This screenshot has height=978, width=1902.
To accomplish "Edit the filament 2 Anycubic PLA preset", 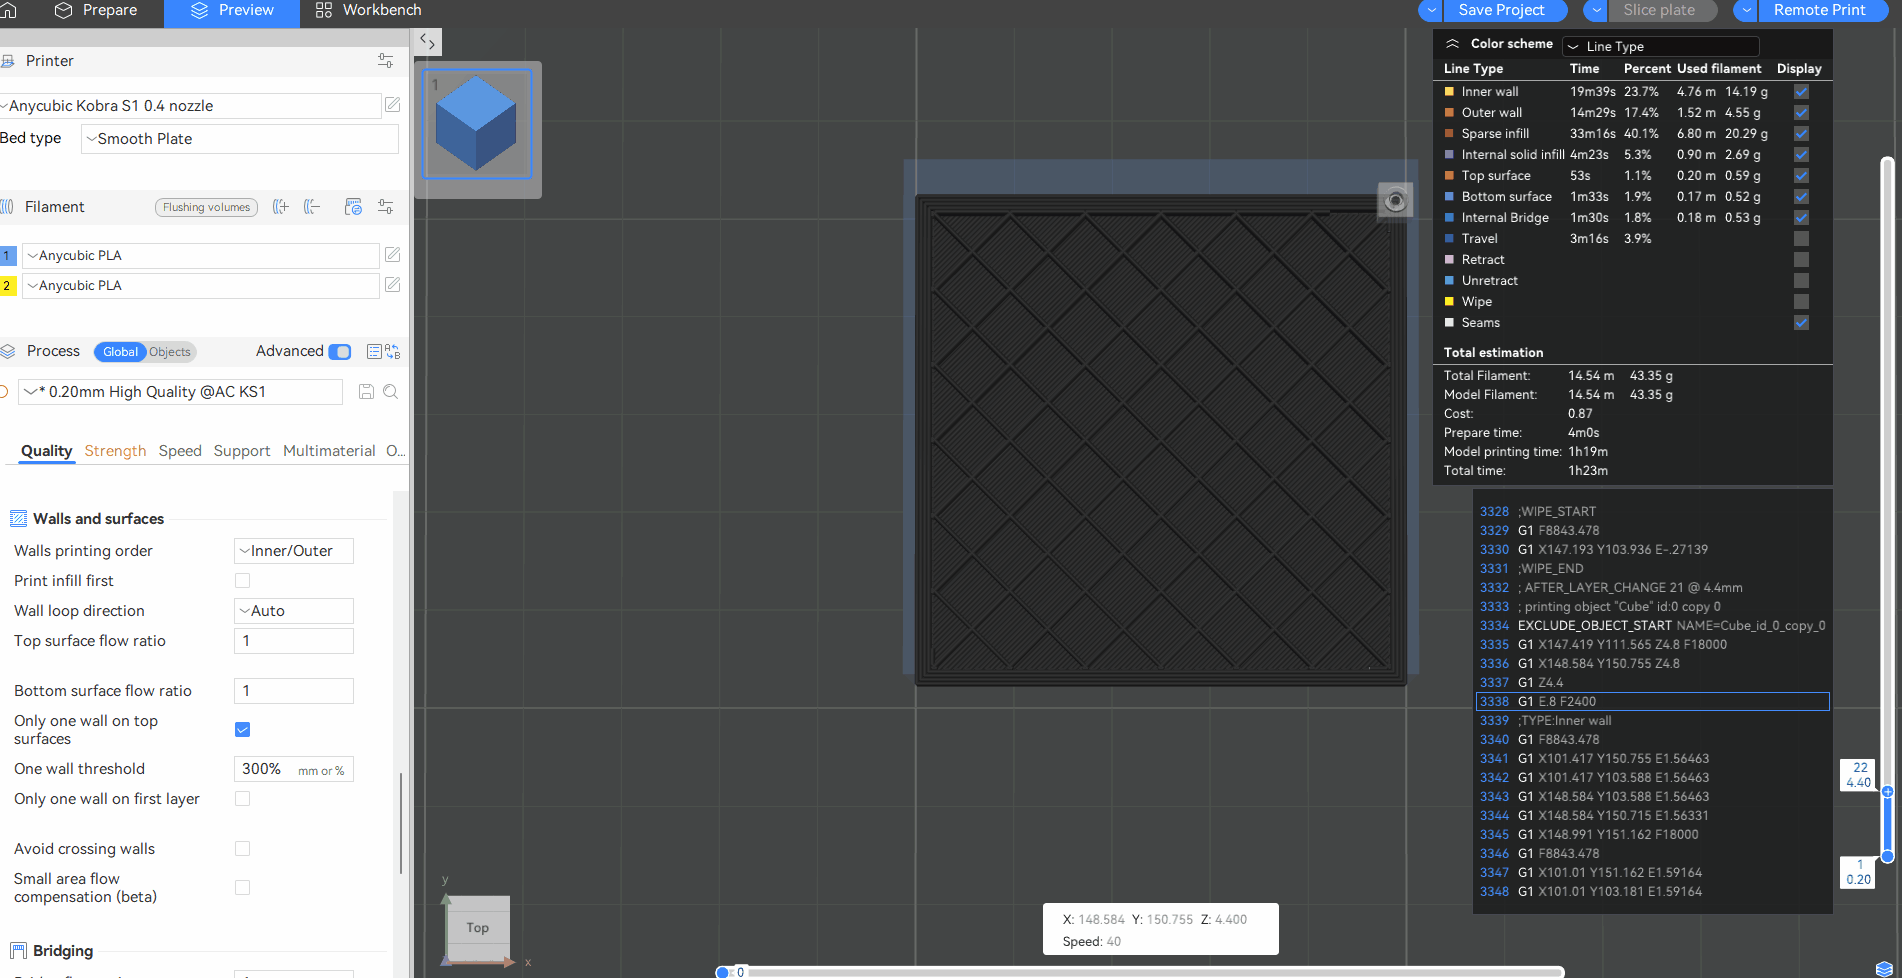I will (392, 285).
